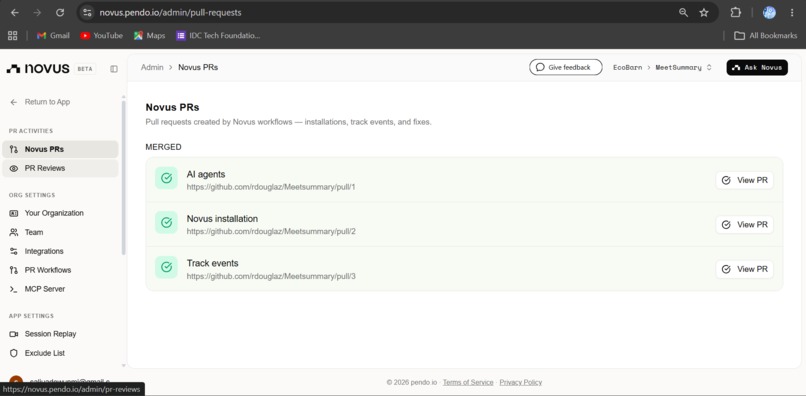The height and width of the screenshot is (396, 806).
Task: Reload the page
Action: tap(60, 12)
